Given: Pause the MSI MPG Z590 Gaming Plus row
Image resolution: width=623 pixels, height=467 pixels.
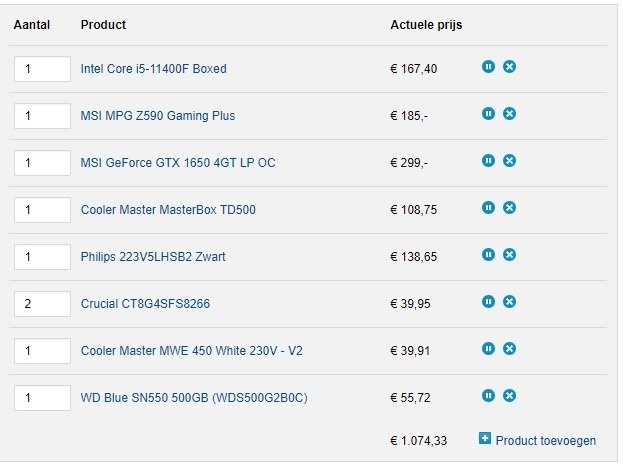Looking at the screenshot, I should point(488,114).
